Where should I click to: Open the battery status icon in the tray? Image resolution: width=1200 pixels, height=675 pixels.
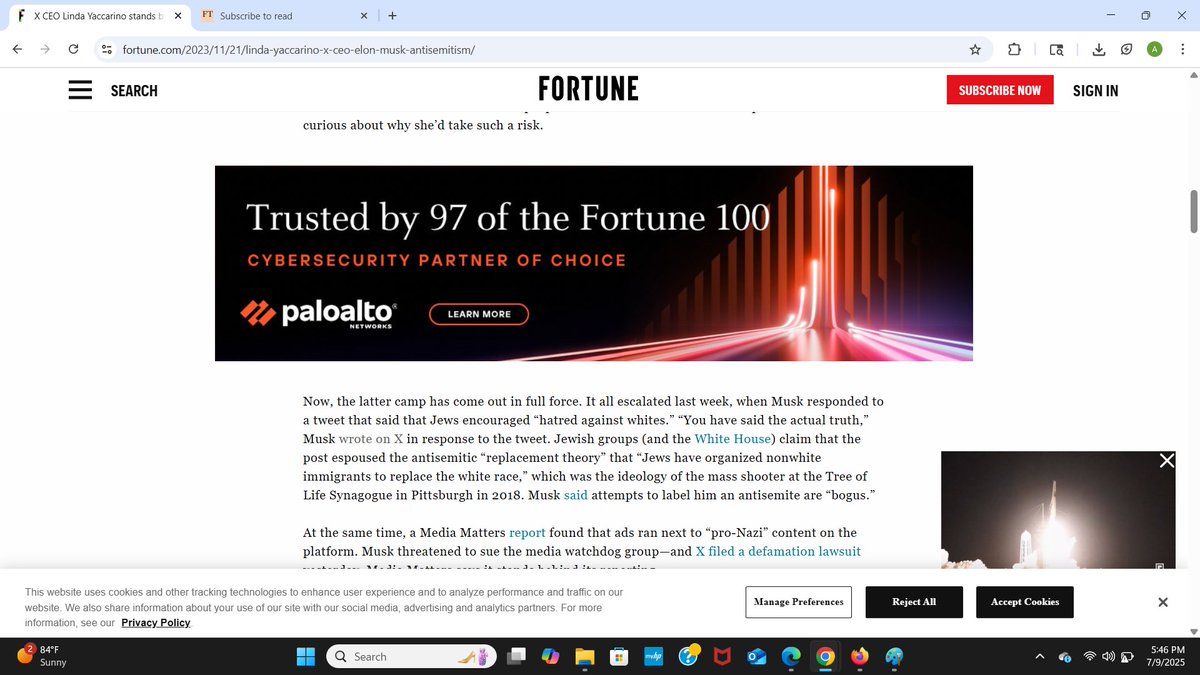click(1127, 657)
